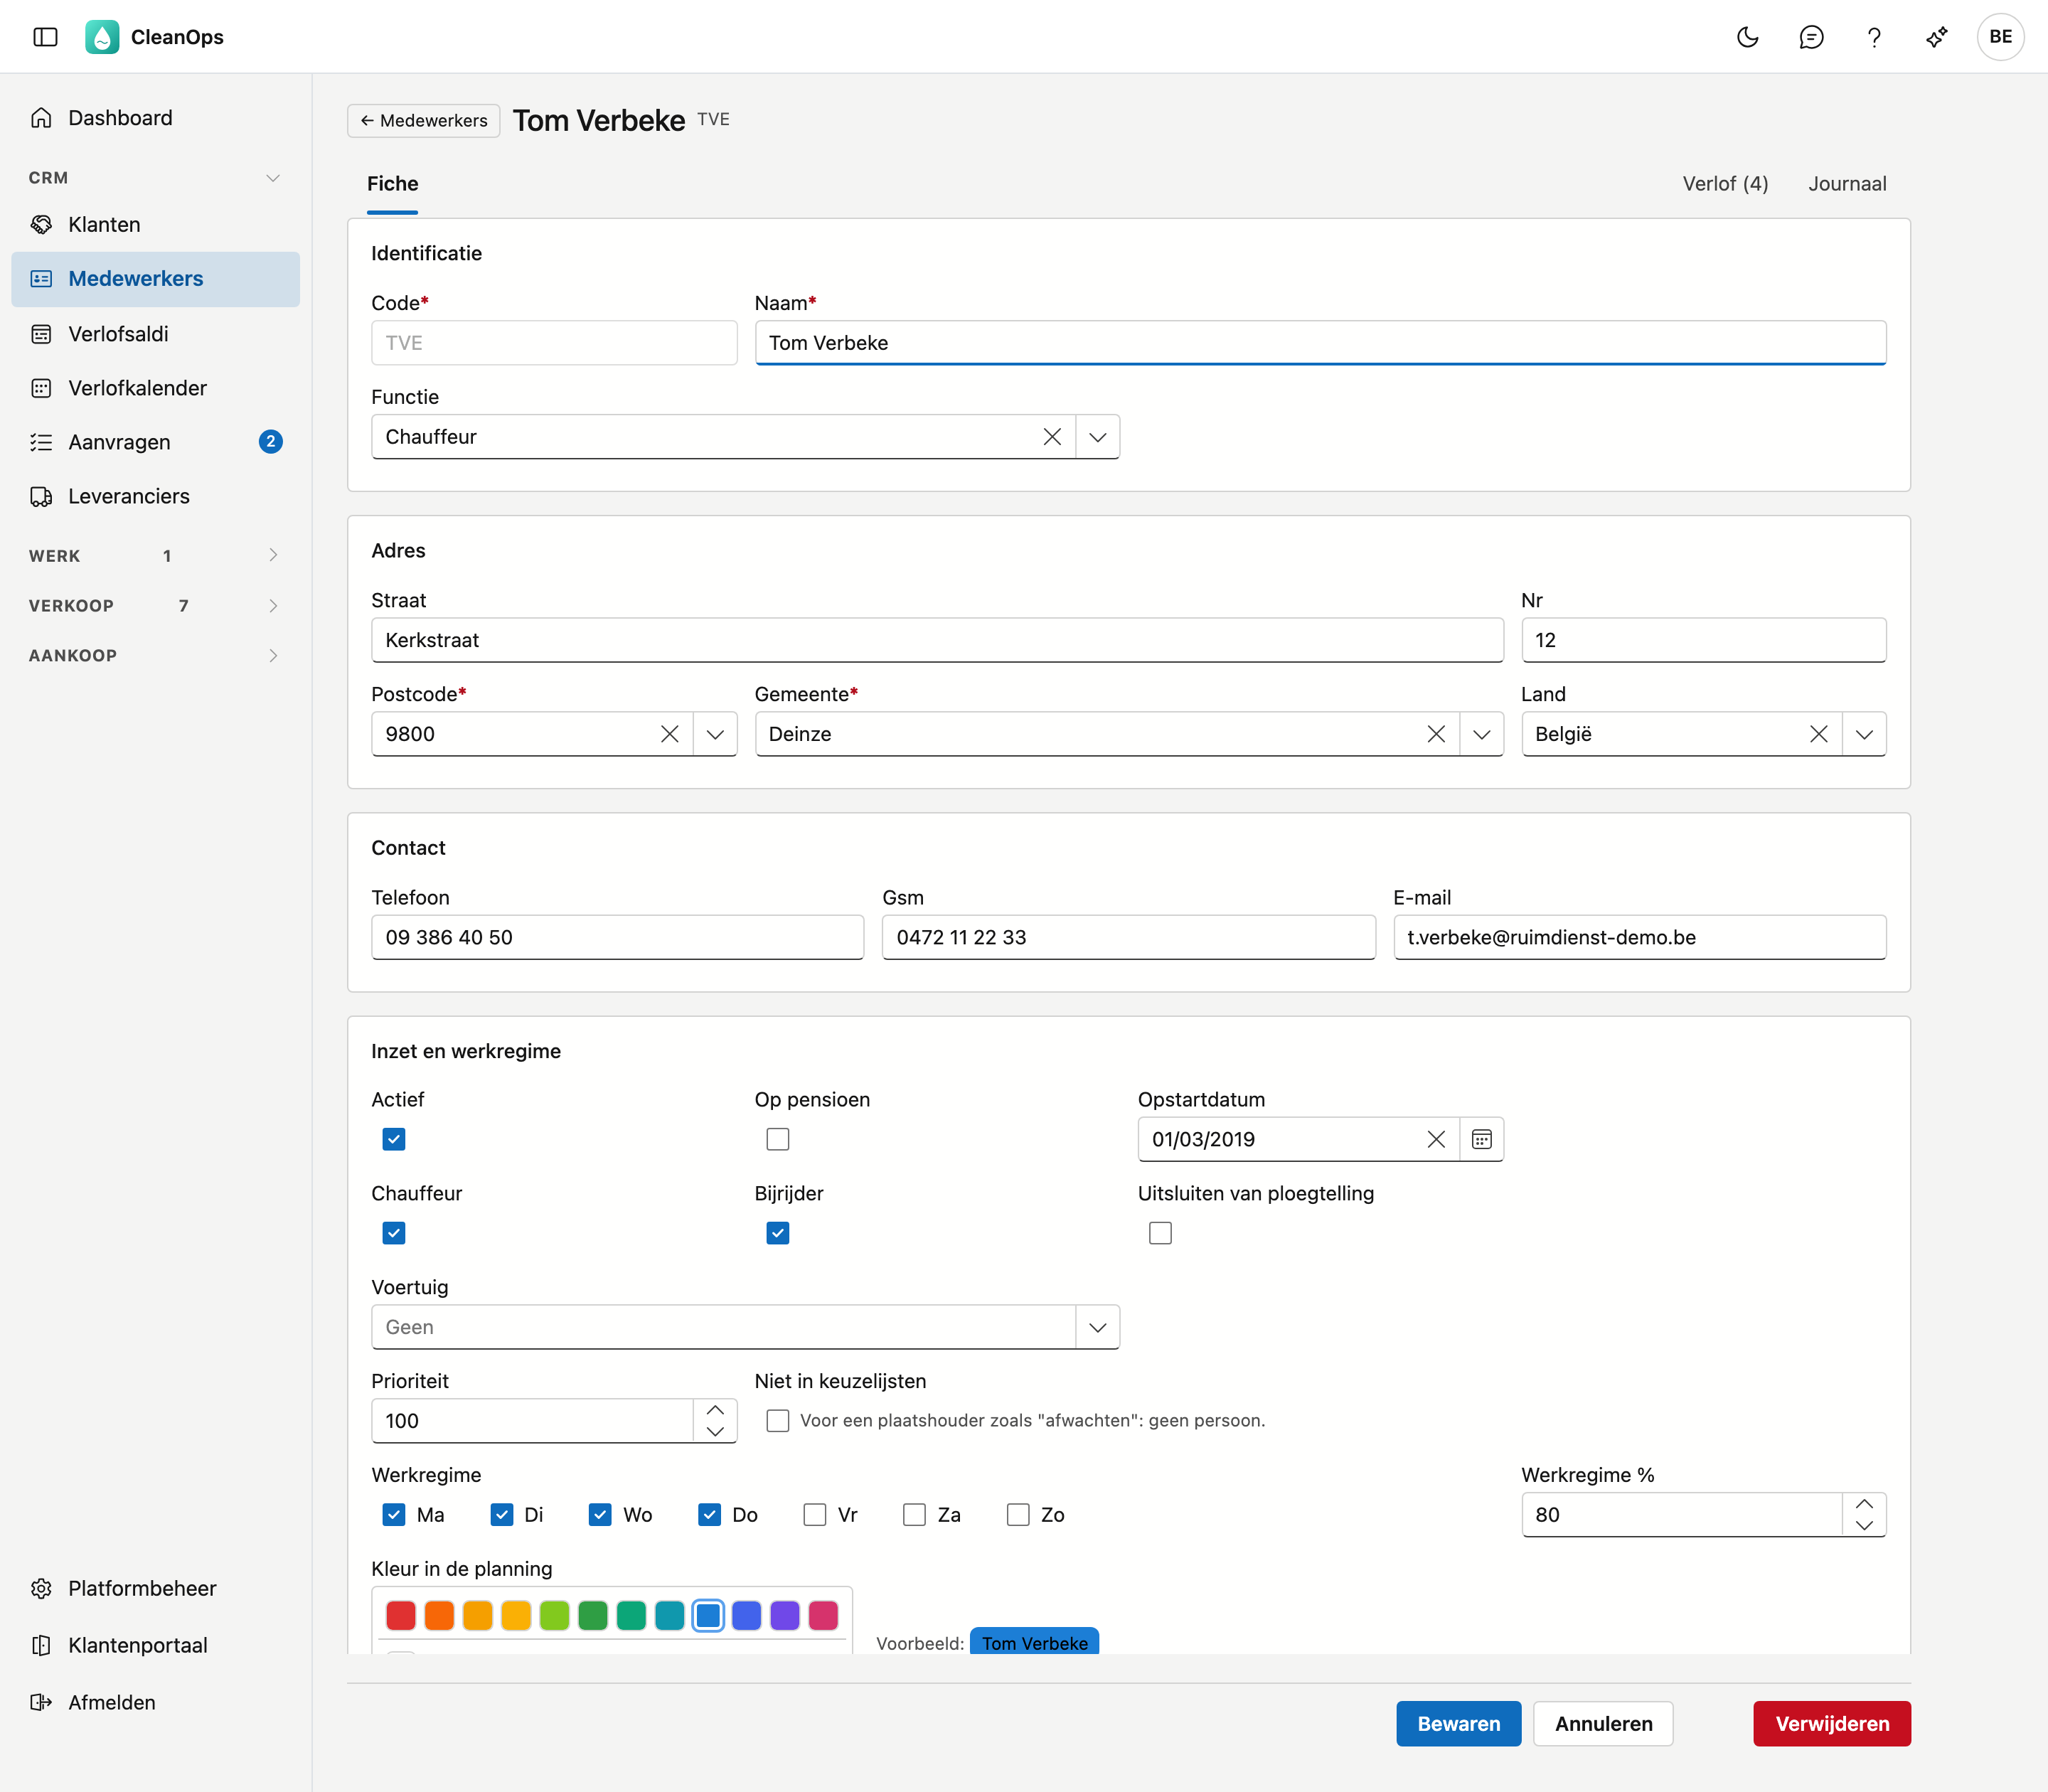
Task: Enable the Vr werkregime checkbox
Action: pyautogui.click(x=815, y=1515)
